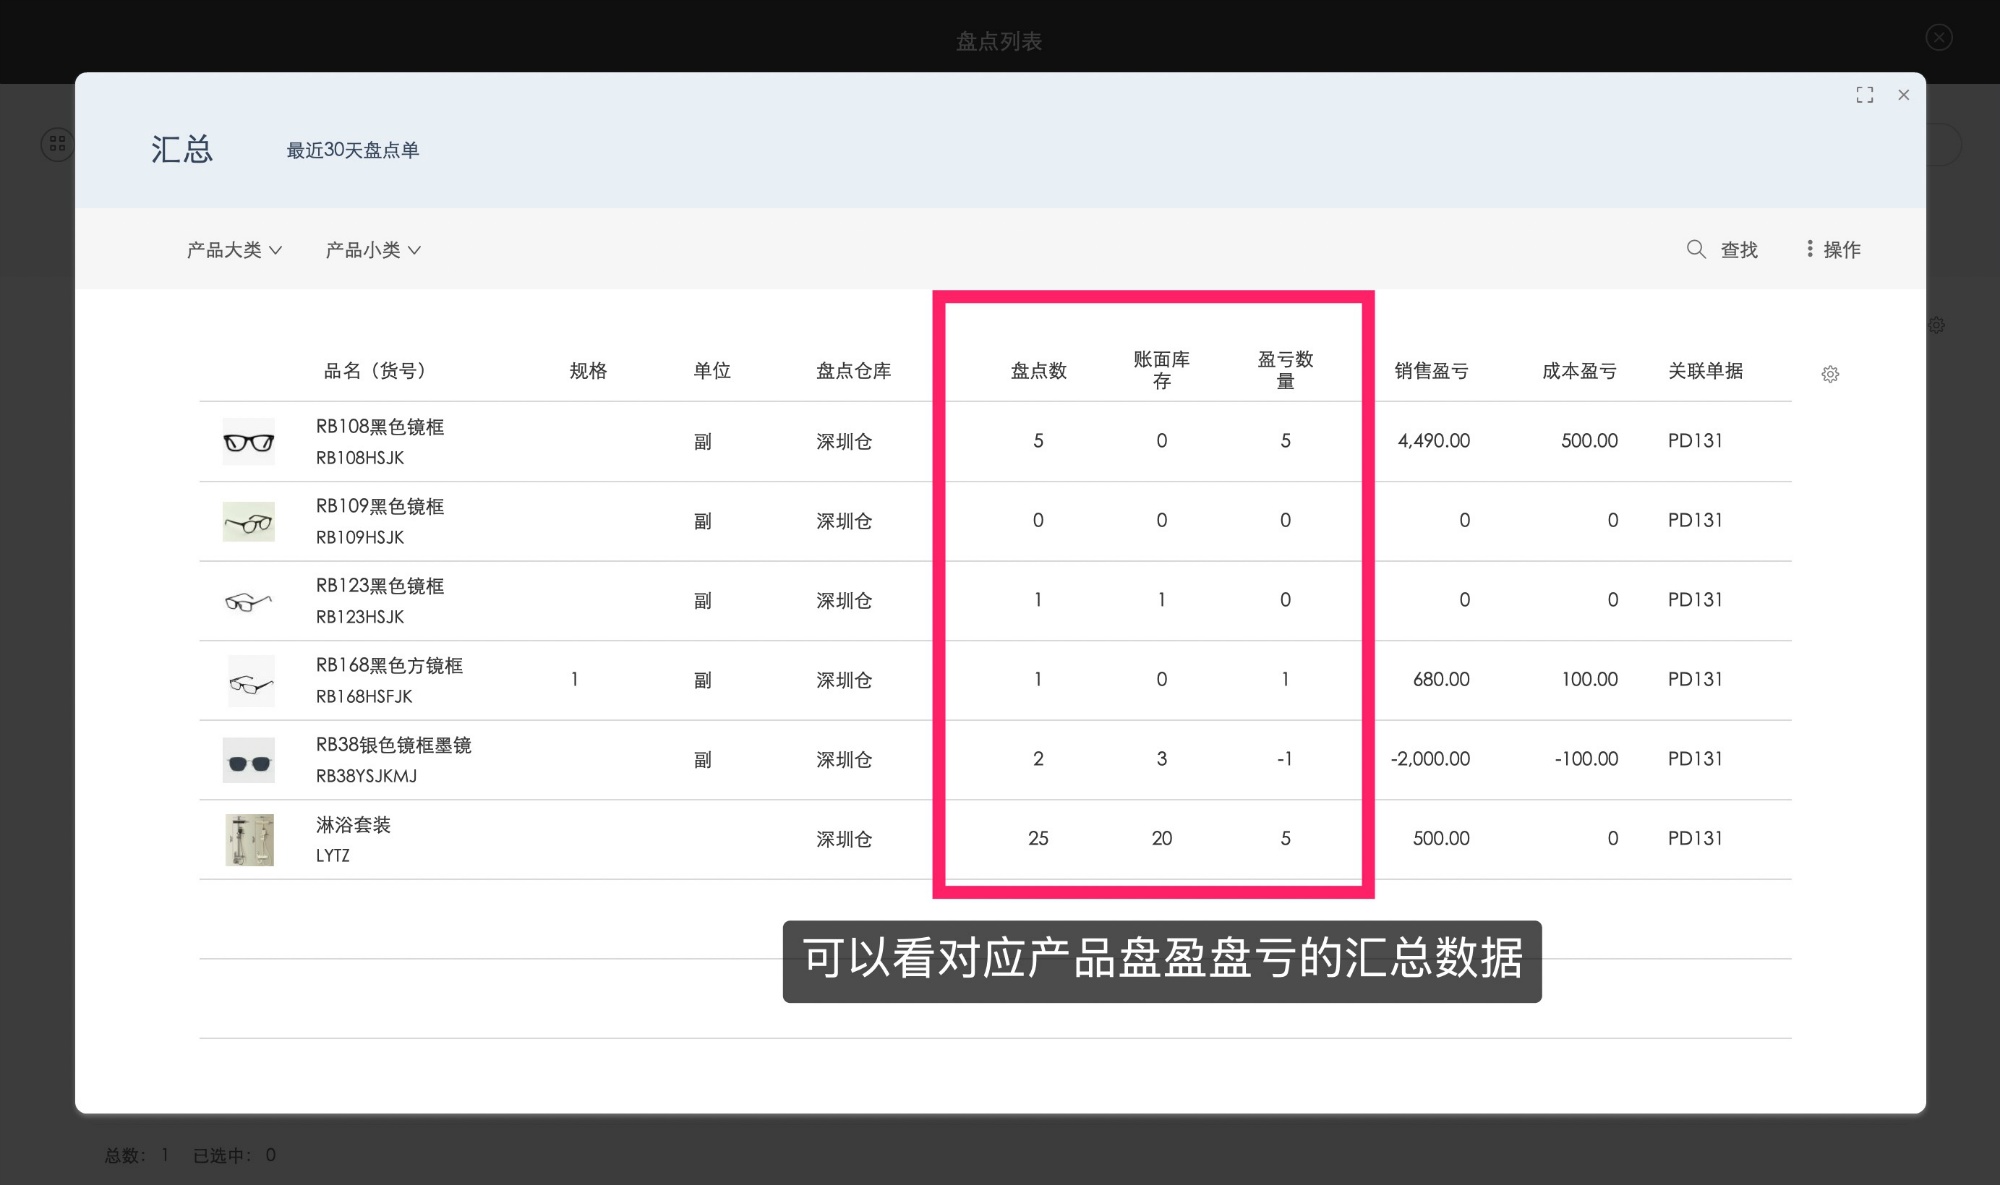Viewport: 2000px width, 1185px height.
Task: Click the 最近30天盘点单 link
Action: tap(353, 150)
